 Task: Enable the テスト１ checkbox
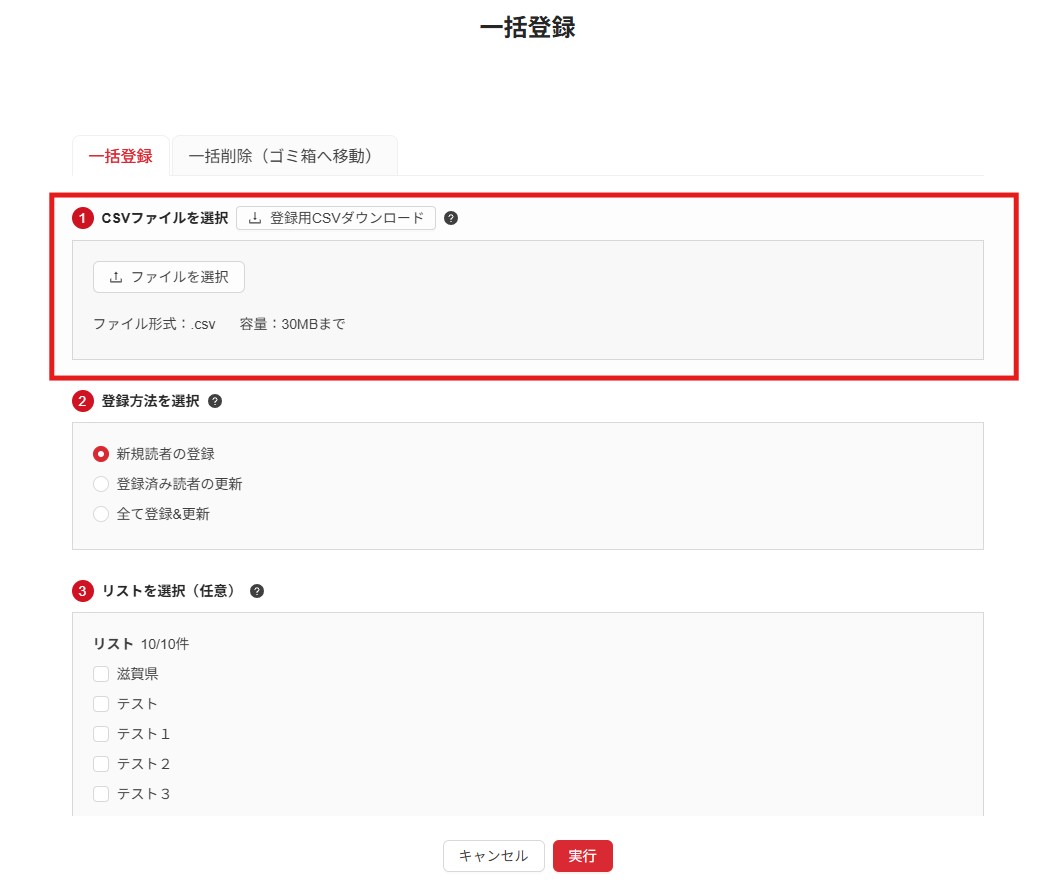[x=101, y=734]
